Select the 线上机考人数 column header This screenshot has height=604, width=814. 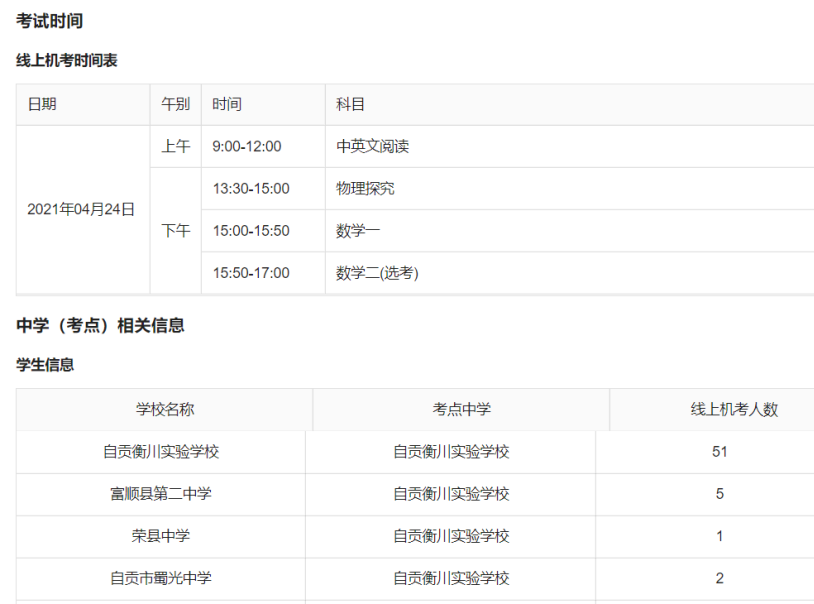click(x=734, y=409)
